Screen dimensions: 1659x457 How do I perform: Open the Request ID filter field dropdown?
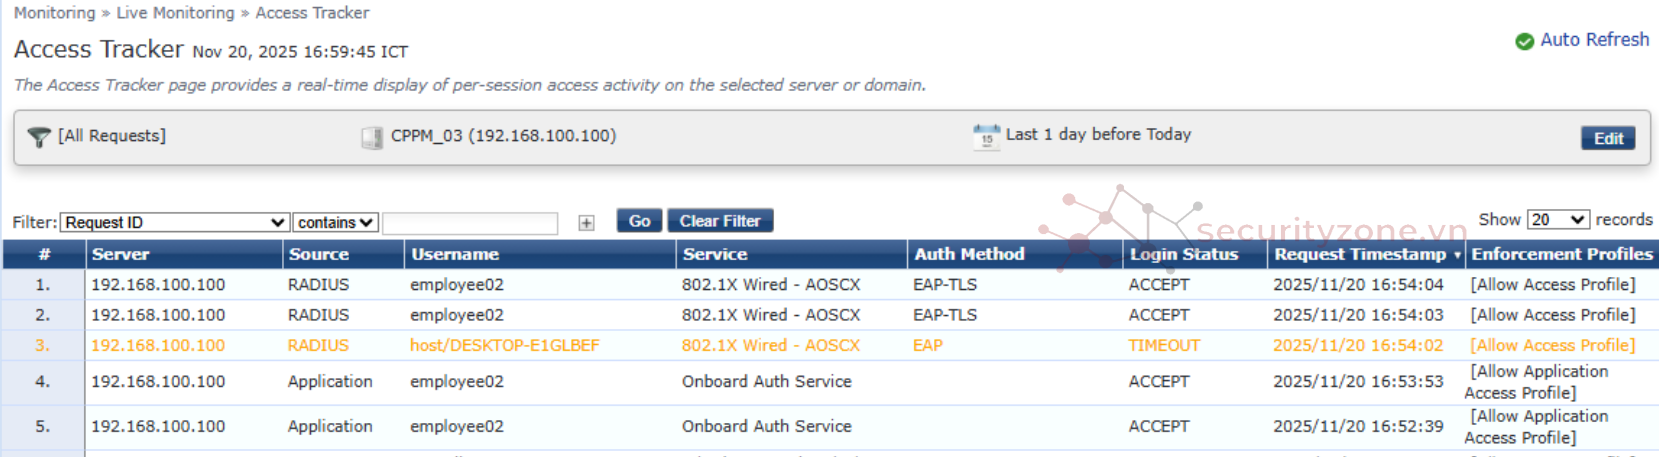pos(175,222)
